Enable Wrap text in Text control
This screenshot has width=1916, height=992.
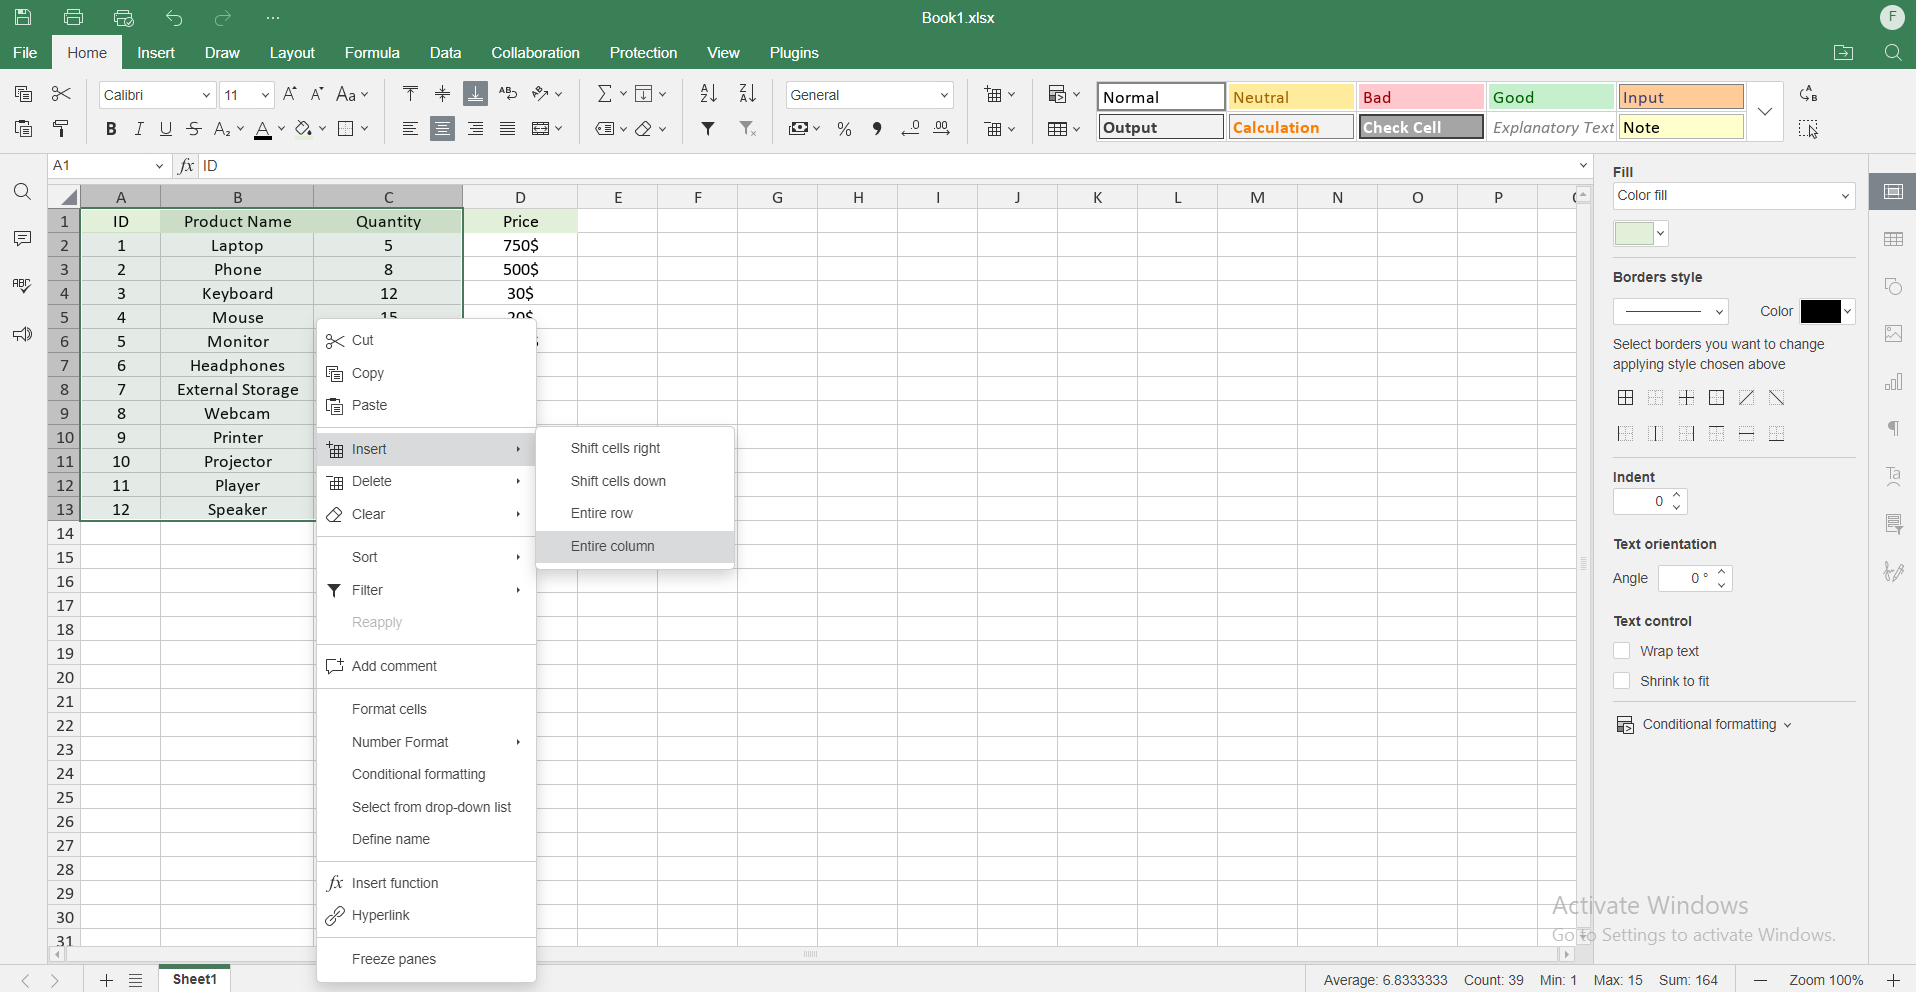pyautogui.click(x=1621, y=651)
